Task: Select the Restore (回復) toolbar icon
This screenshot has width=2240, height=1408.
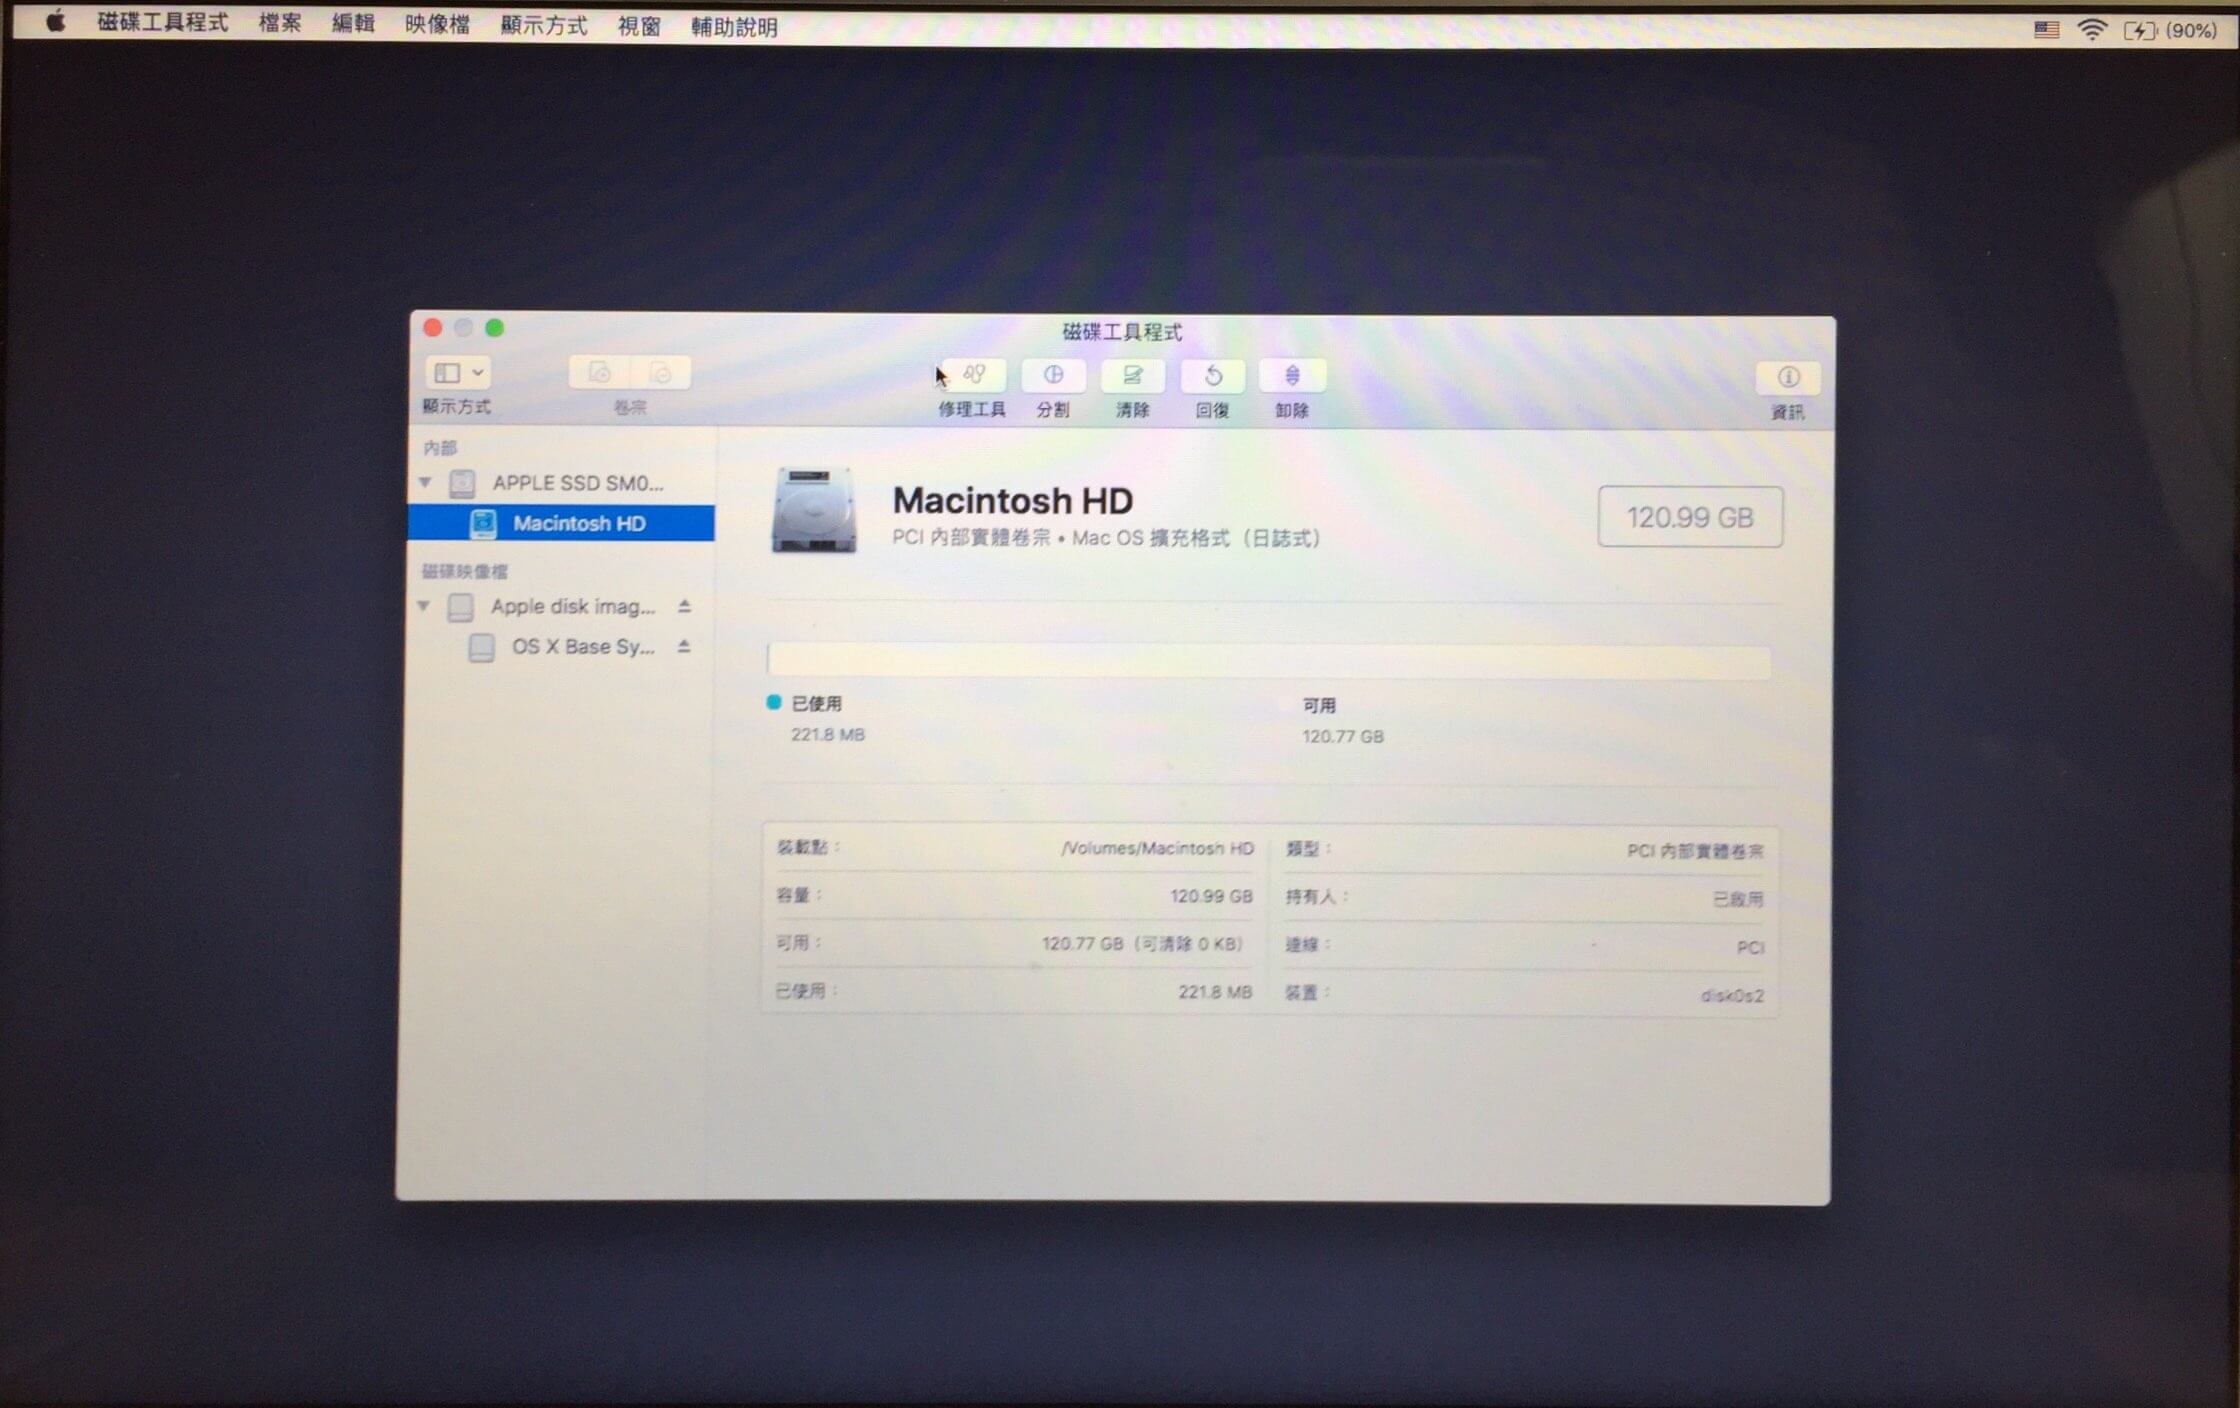Action: (1212, 376)
